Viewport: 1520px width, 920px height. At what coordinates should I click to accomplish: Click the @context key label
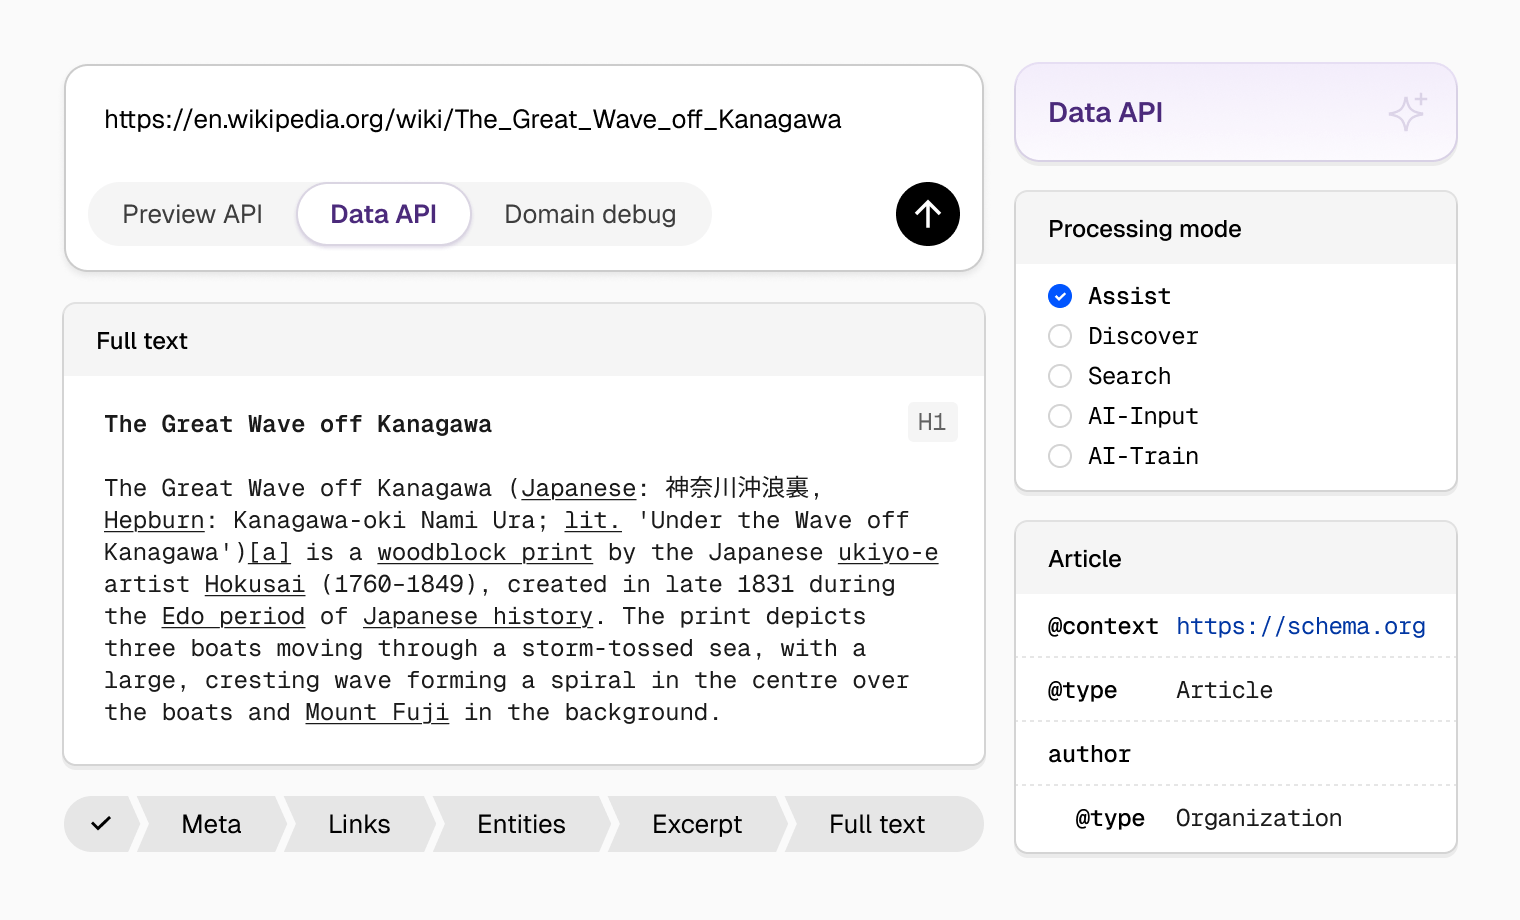tap(1103, 626)
